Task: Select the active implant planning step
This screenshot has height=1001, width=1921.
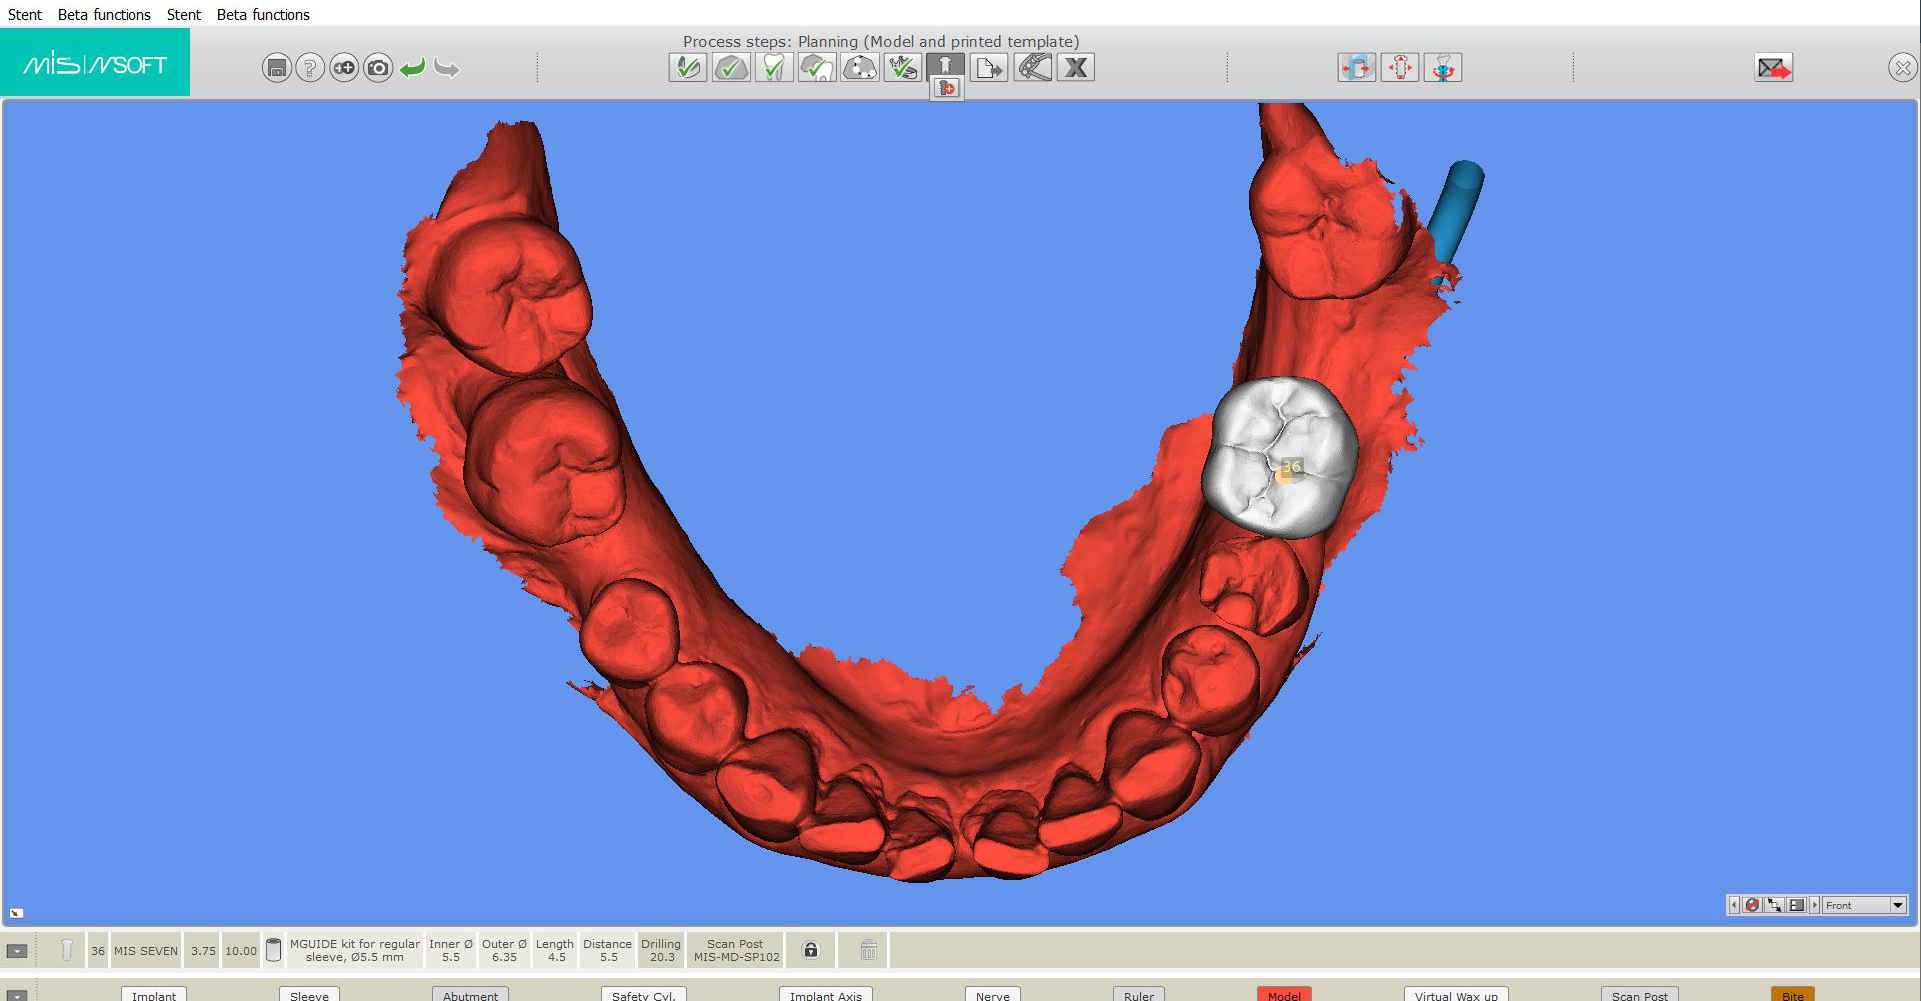Action: click(x=946, y=65)
